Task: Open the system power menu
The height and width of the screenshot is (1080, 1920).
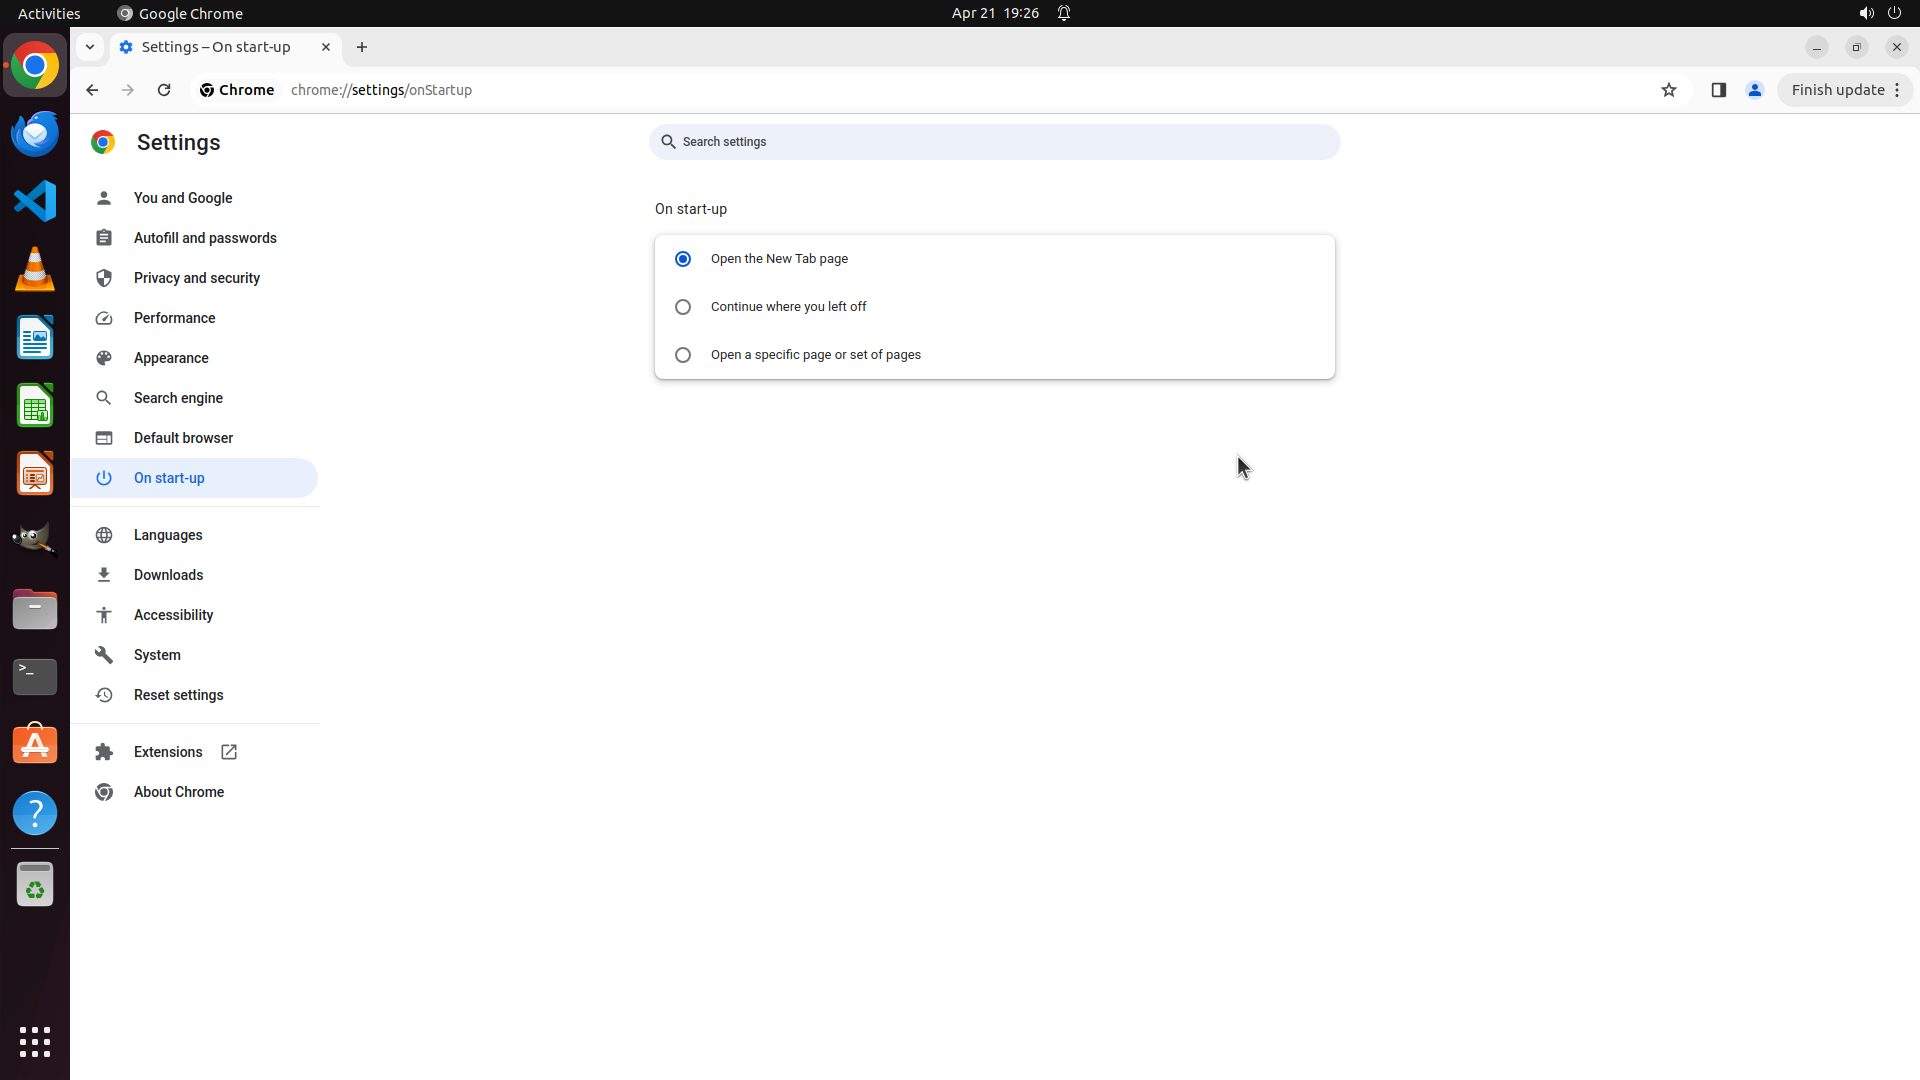Action: (1894, 13)
